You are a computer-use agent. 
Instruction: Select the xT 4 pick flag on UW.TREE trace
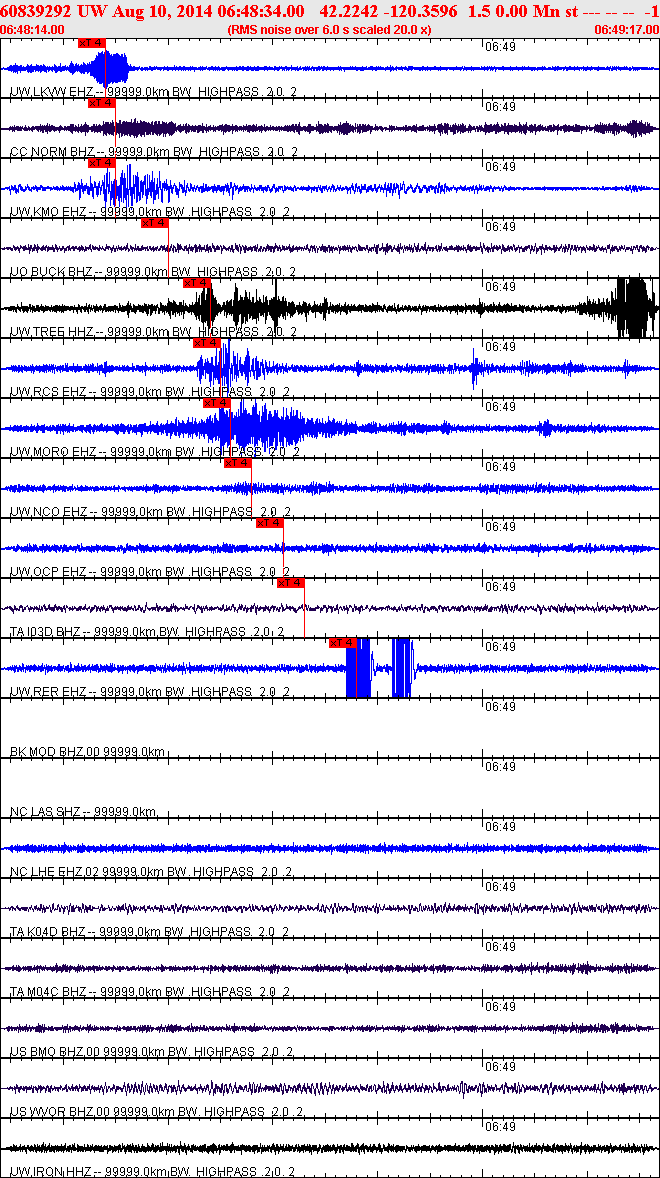[x=197, y=283]
